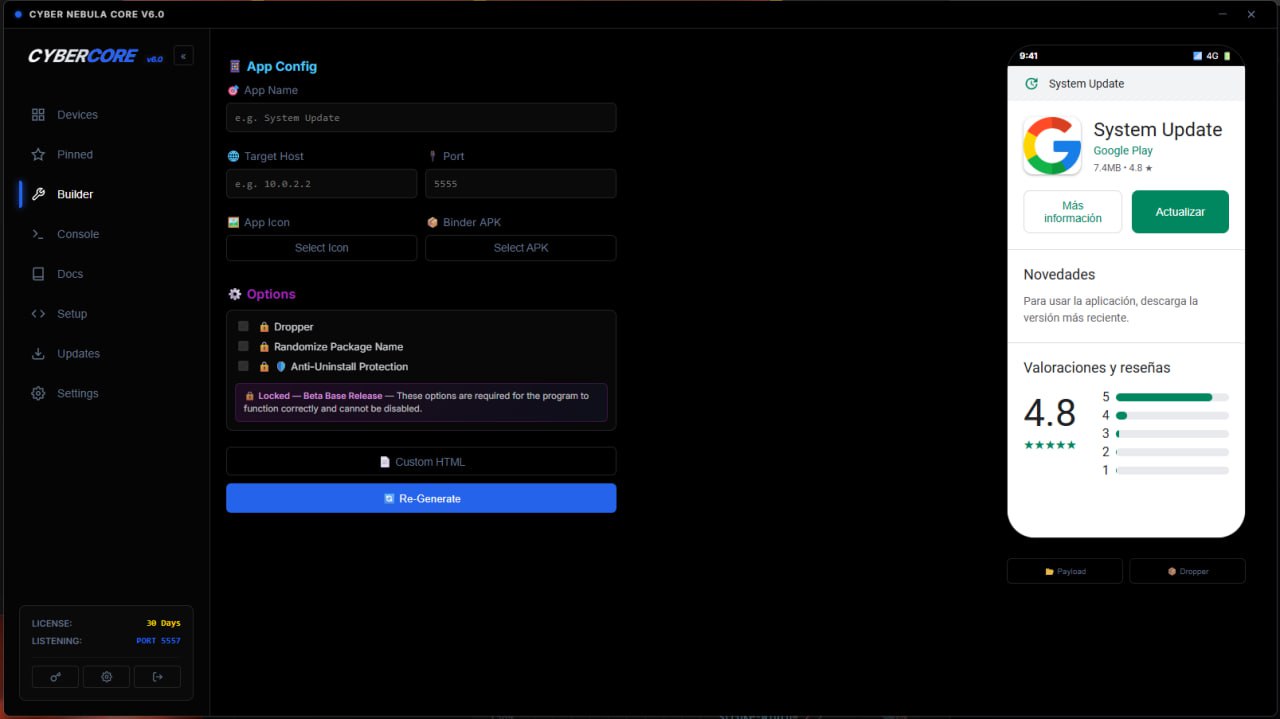Click the PORT 5557 listening value
1280x719 pixels.
[158, 641]
